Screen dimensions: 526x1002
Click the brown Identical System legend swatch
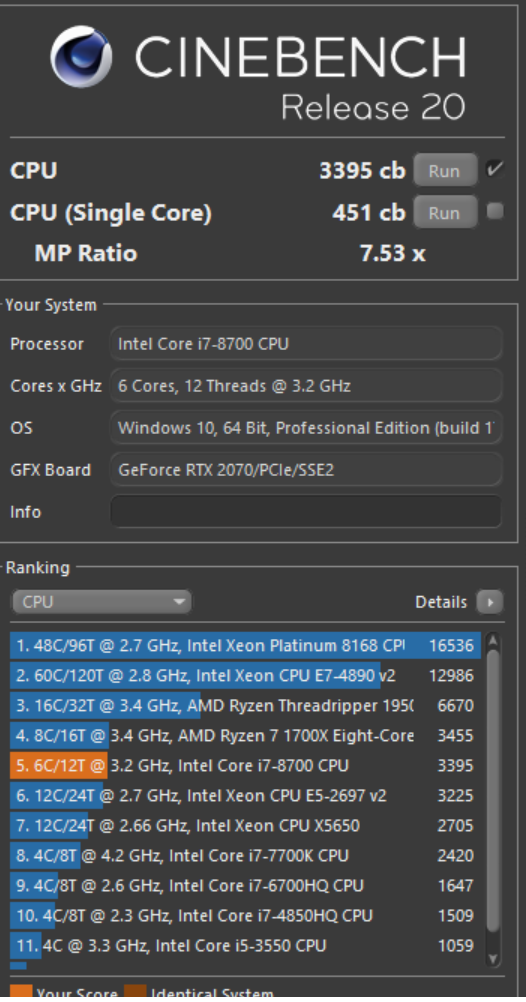tap(135, 992)
